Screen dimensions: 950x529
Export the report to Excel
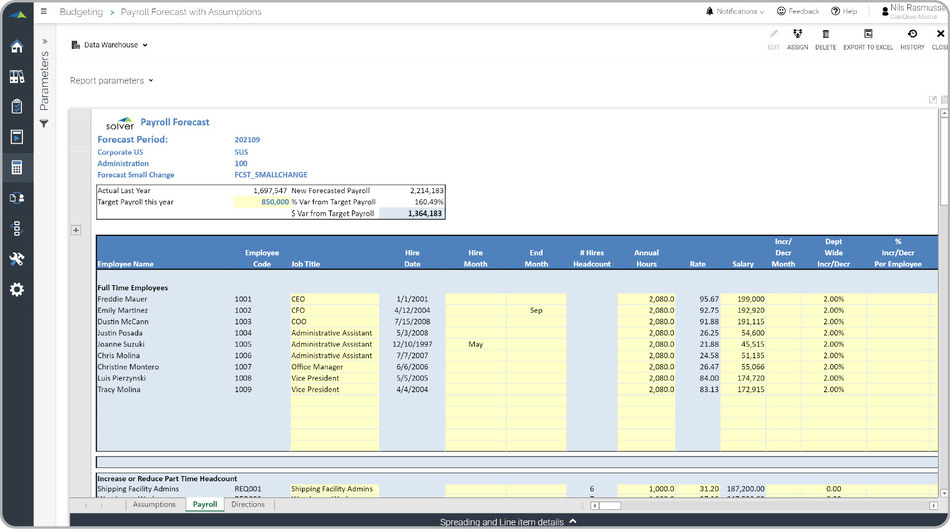[867, 39]
